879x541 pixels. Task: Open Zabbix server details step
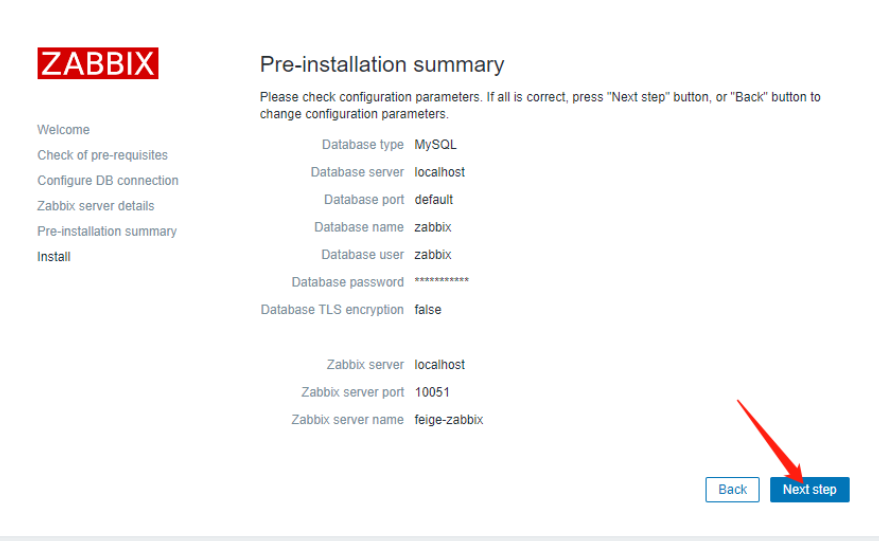coord(96,206)
